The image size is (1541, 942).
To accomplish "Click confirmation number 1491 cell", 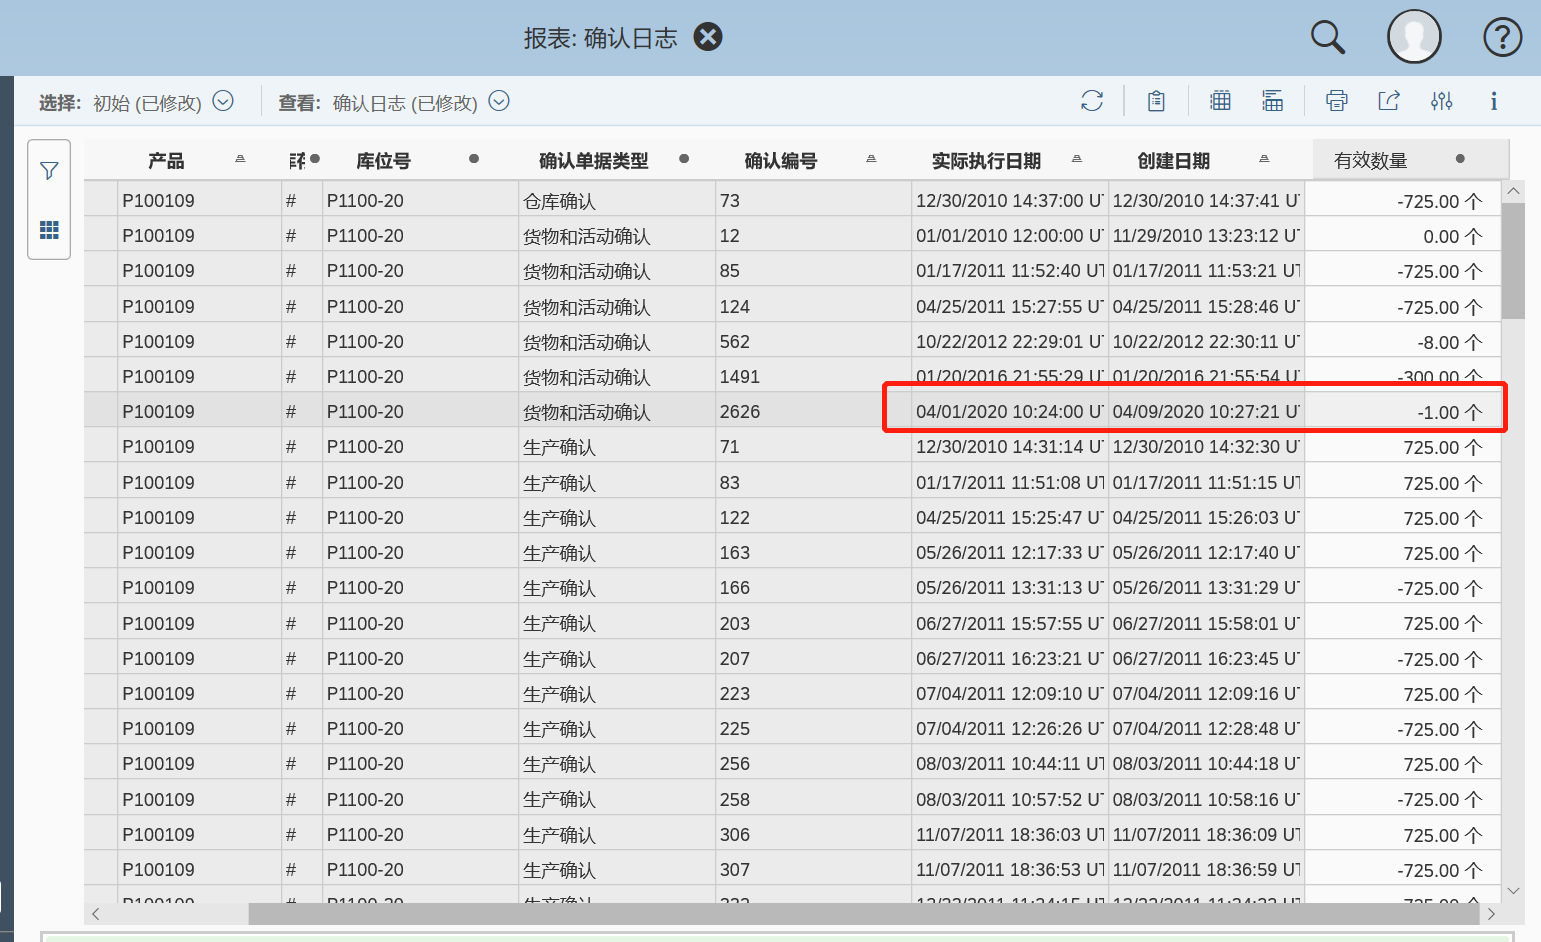I will coord(813,377).
